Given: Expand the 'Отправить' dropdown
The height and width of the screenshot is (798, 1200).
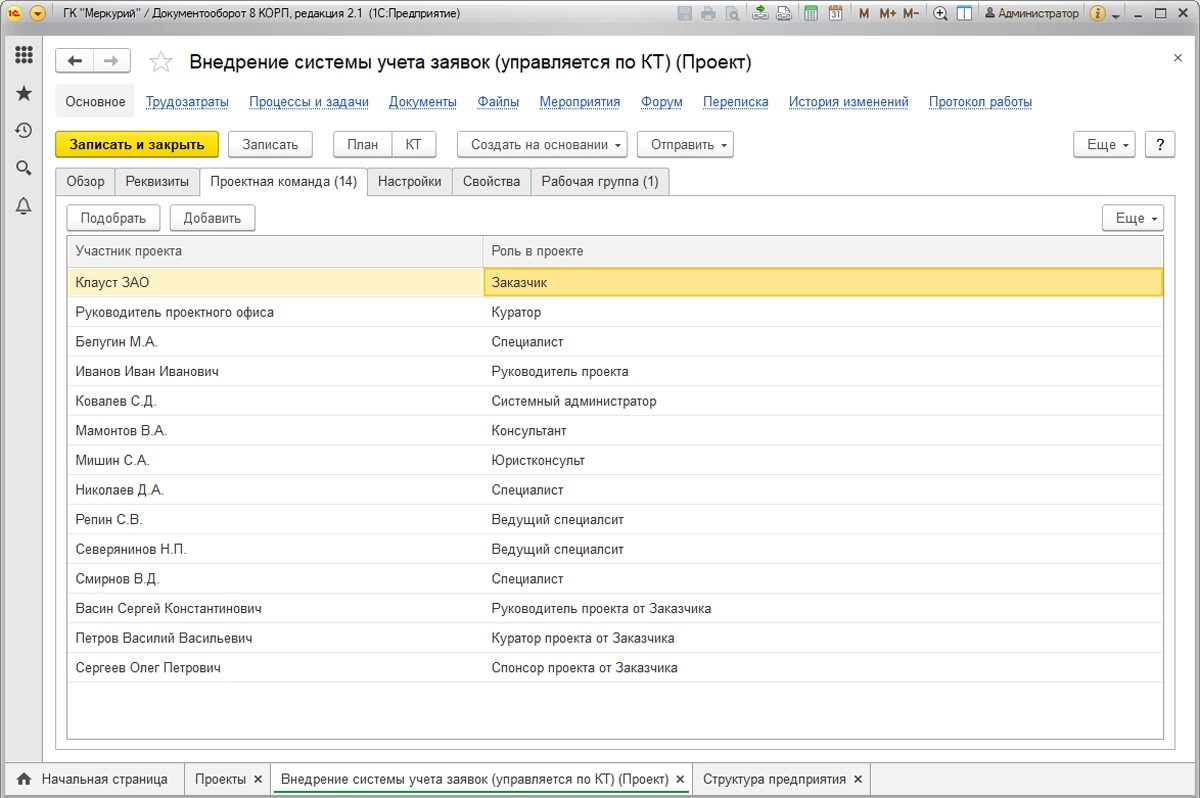Looking at the screenshot, I should 685,144.
